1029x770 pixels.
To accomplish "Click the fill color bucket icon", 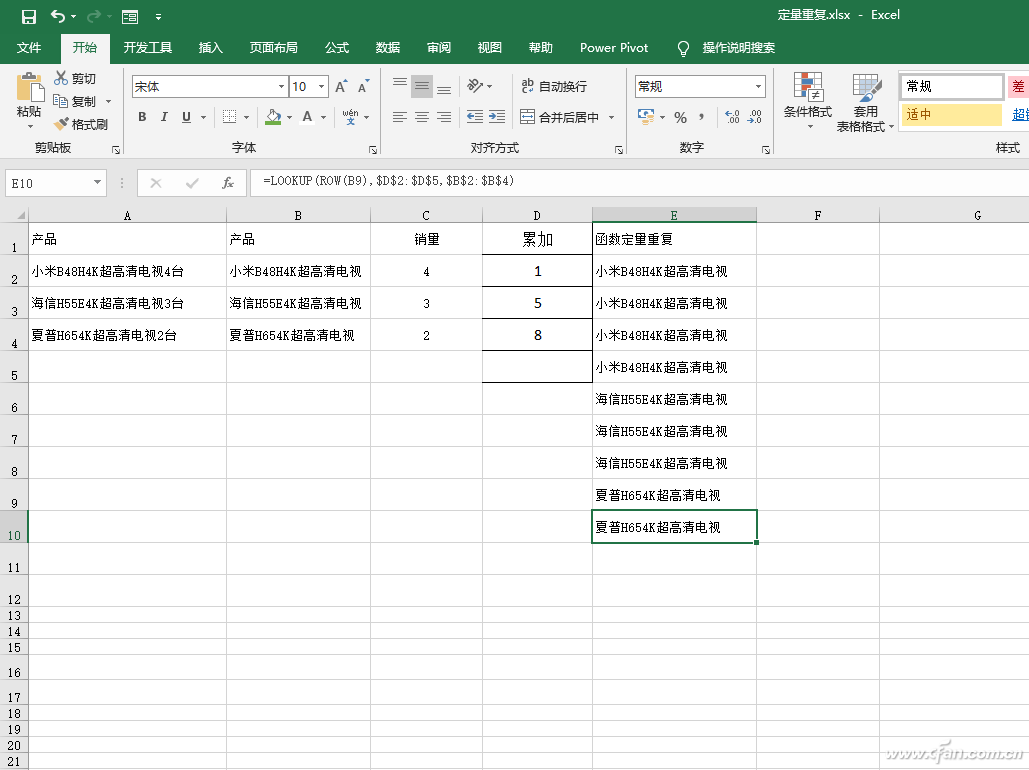I will 274,117.
